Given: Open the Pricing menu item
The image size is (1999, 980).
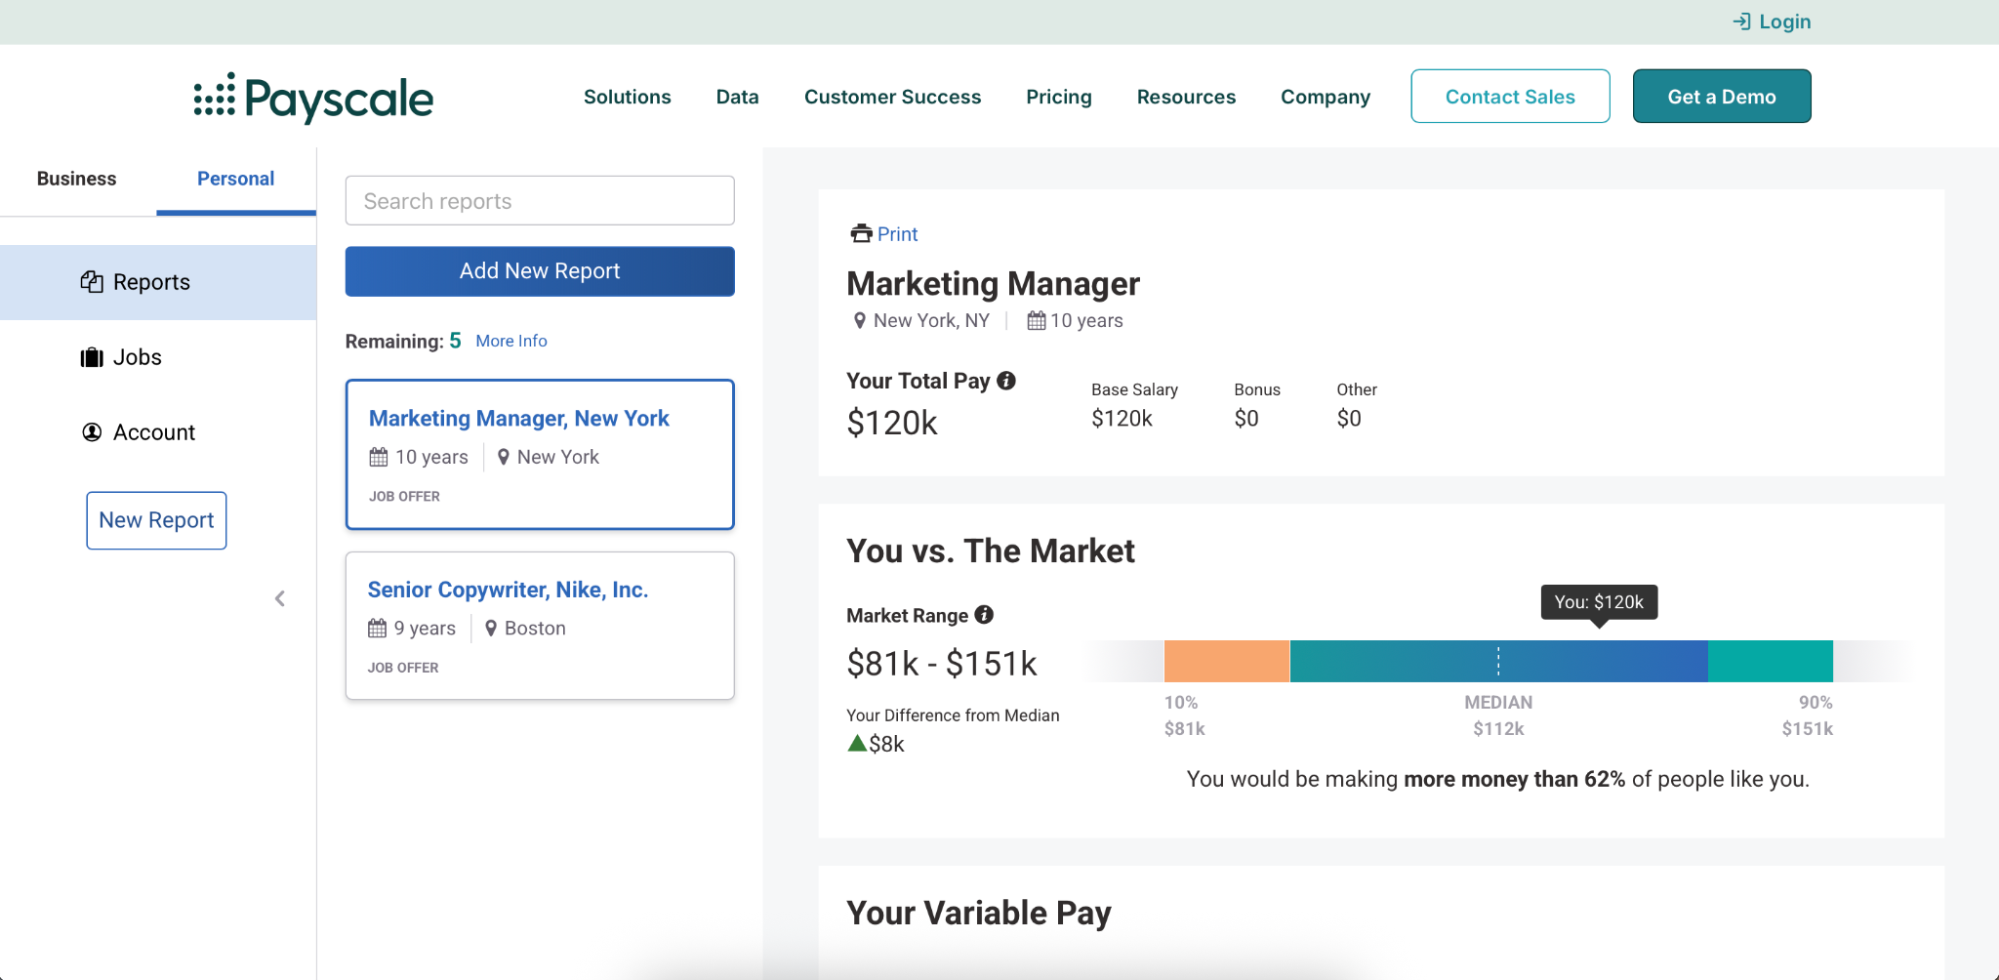Looking at the screenshot, I should (x=1058, y=97).
